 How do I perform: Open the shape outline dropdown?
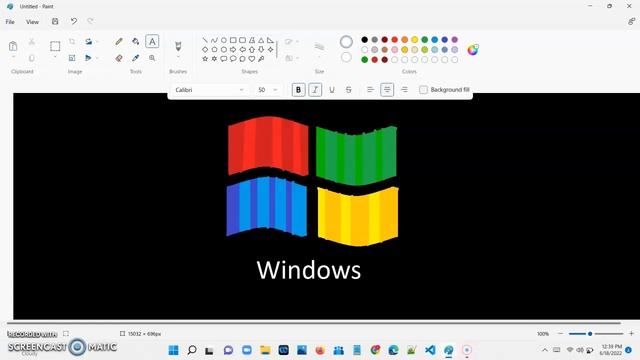pyautogui.click(x=292, y=42)
